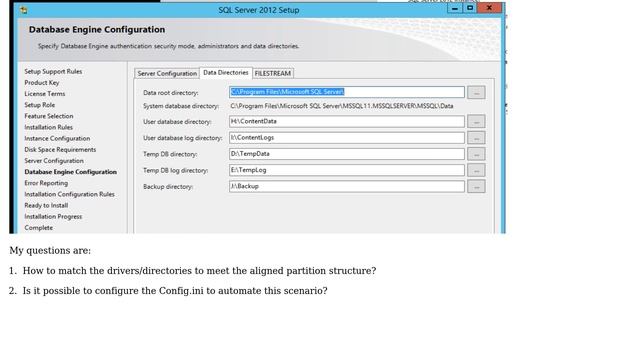Browse for Data root directory
Screen dimensions: 640x360
pyautogui.click(x=476, y=93)
